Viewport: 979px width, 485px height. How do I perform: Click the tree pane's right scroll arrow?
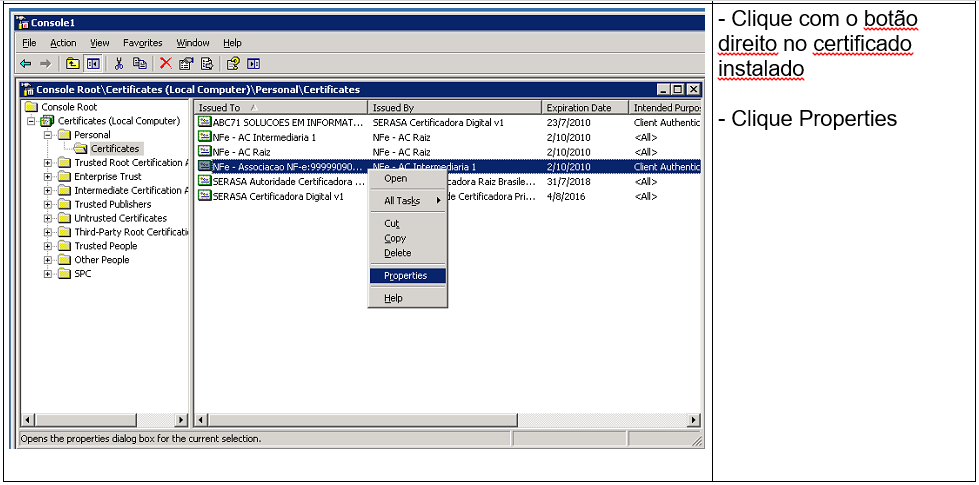coord(182,420)
